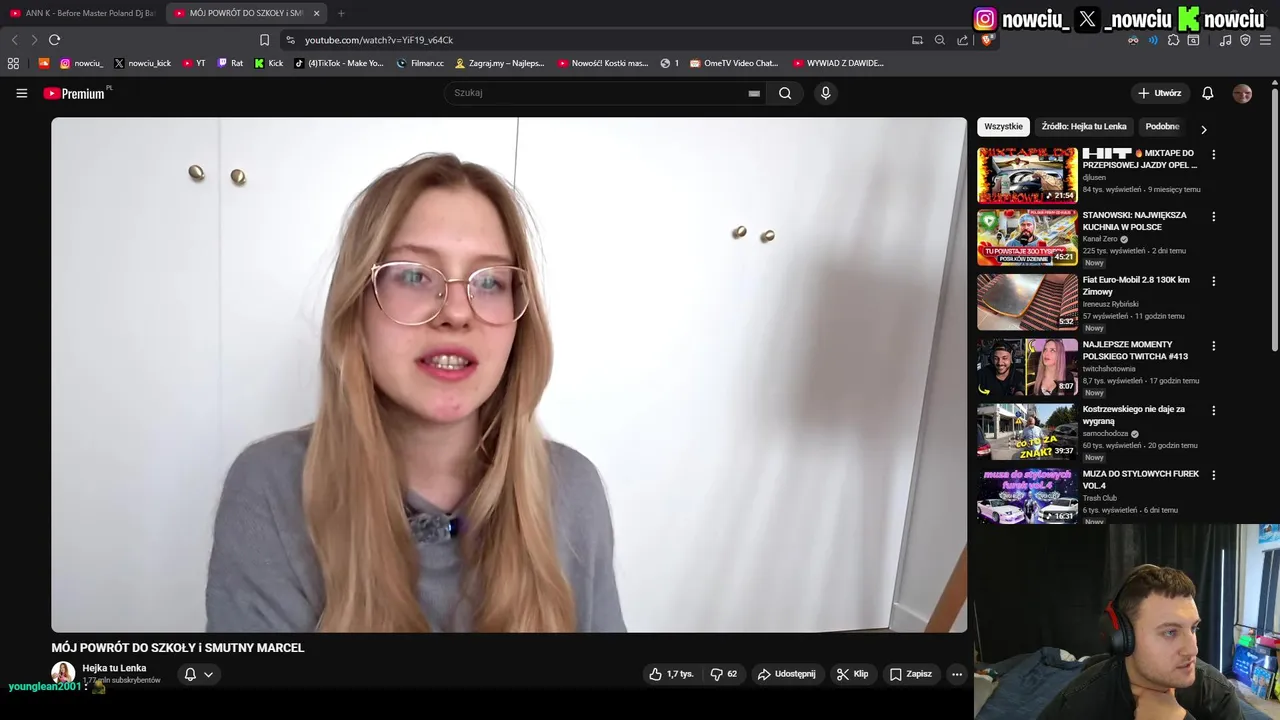Viewport: 1280px width, 720px height.
Task: Reload the page with browser refresh icon
Action: pyautogui.click(x=54, y=40)
